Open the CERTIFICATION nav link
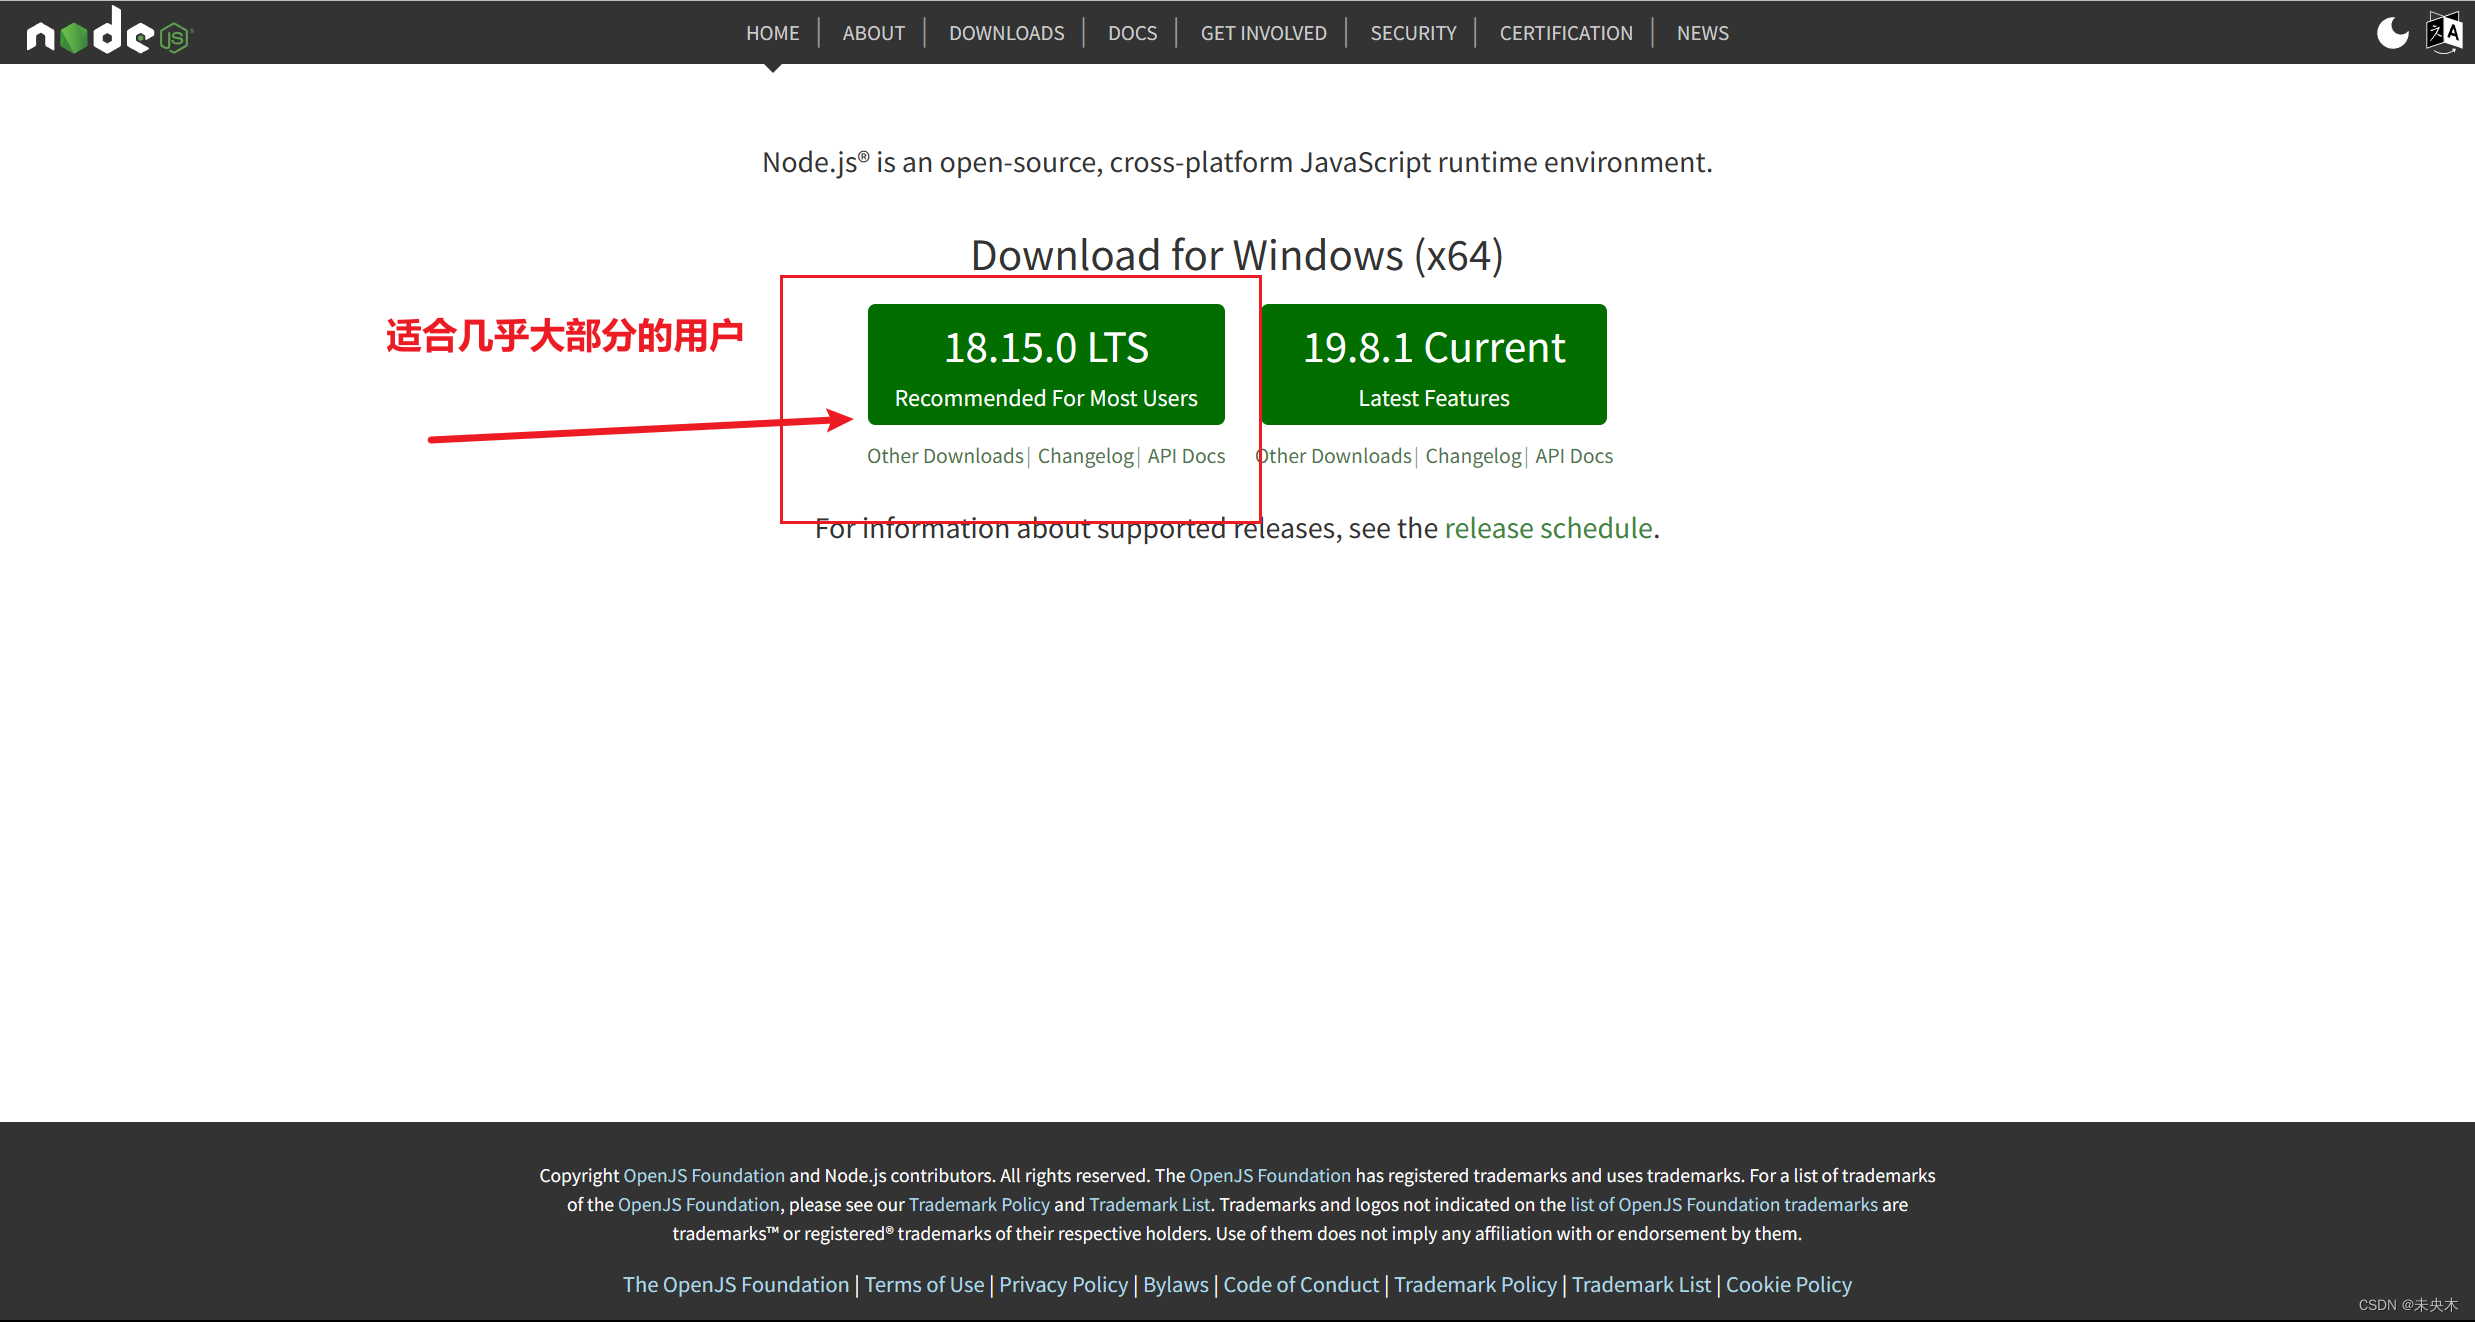The width and height of the screenshot is (2475, 1322). (x=1565, y=33)
